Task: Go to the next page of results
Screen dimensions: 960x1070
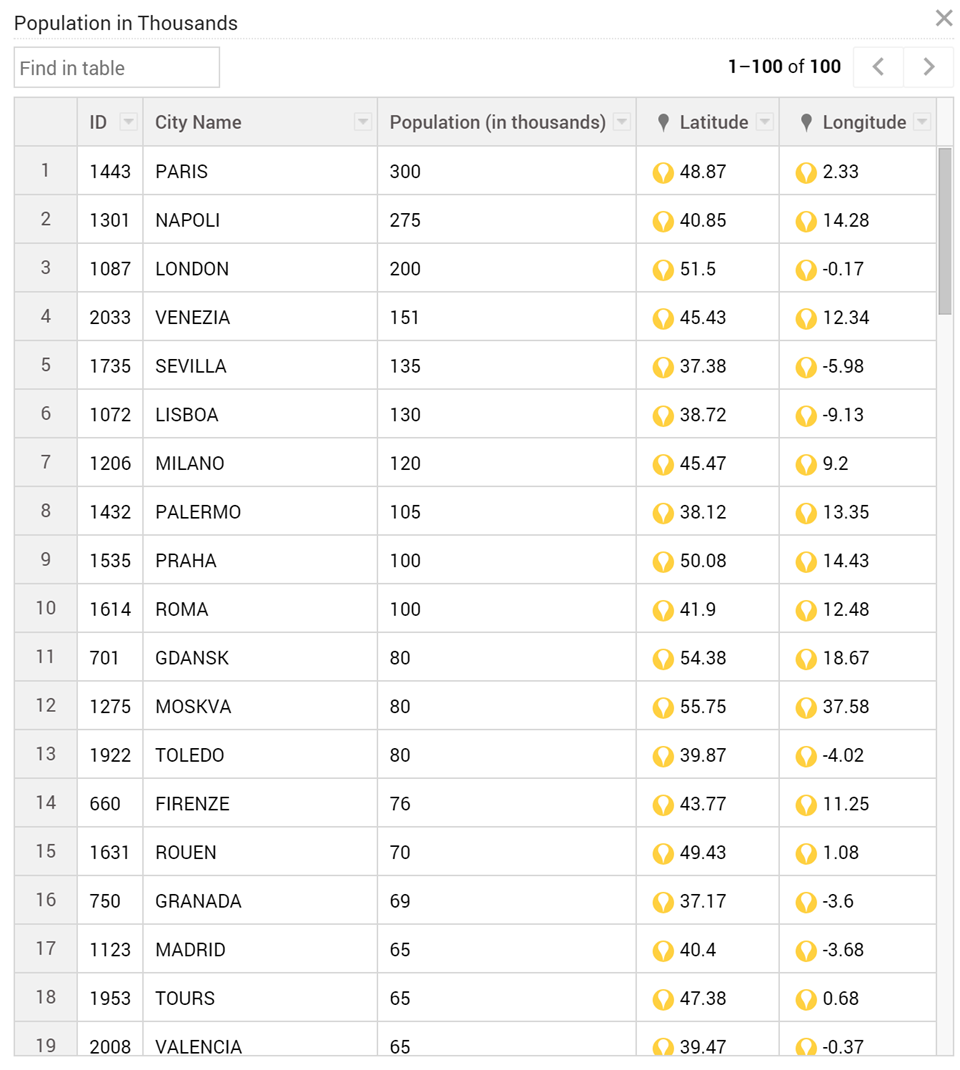Action: pos(928,67)
